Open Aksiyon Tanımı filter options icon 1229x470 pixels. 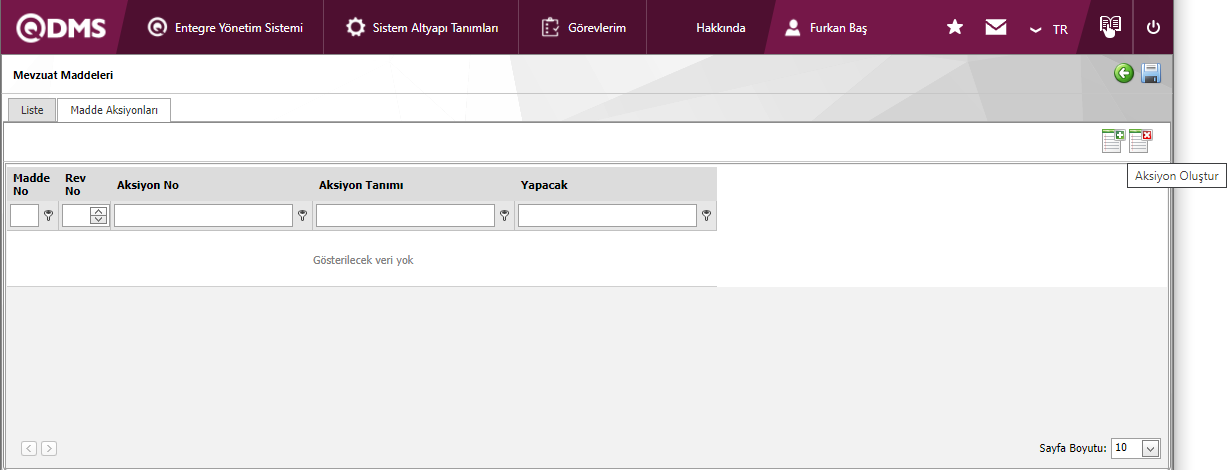coord(504,215)
